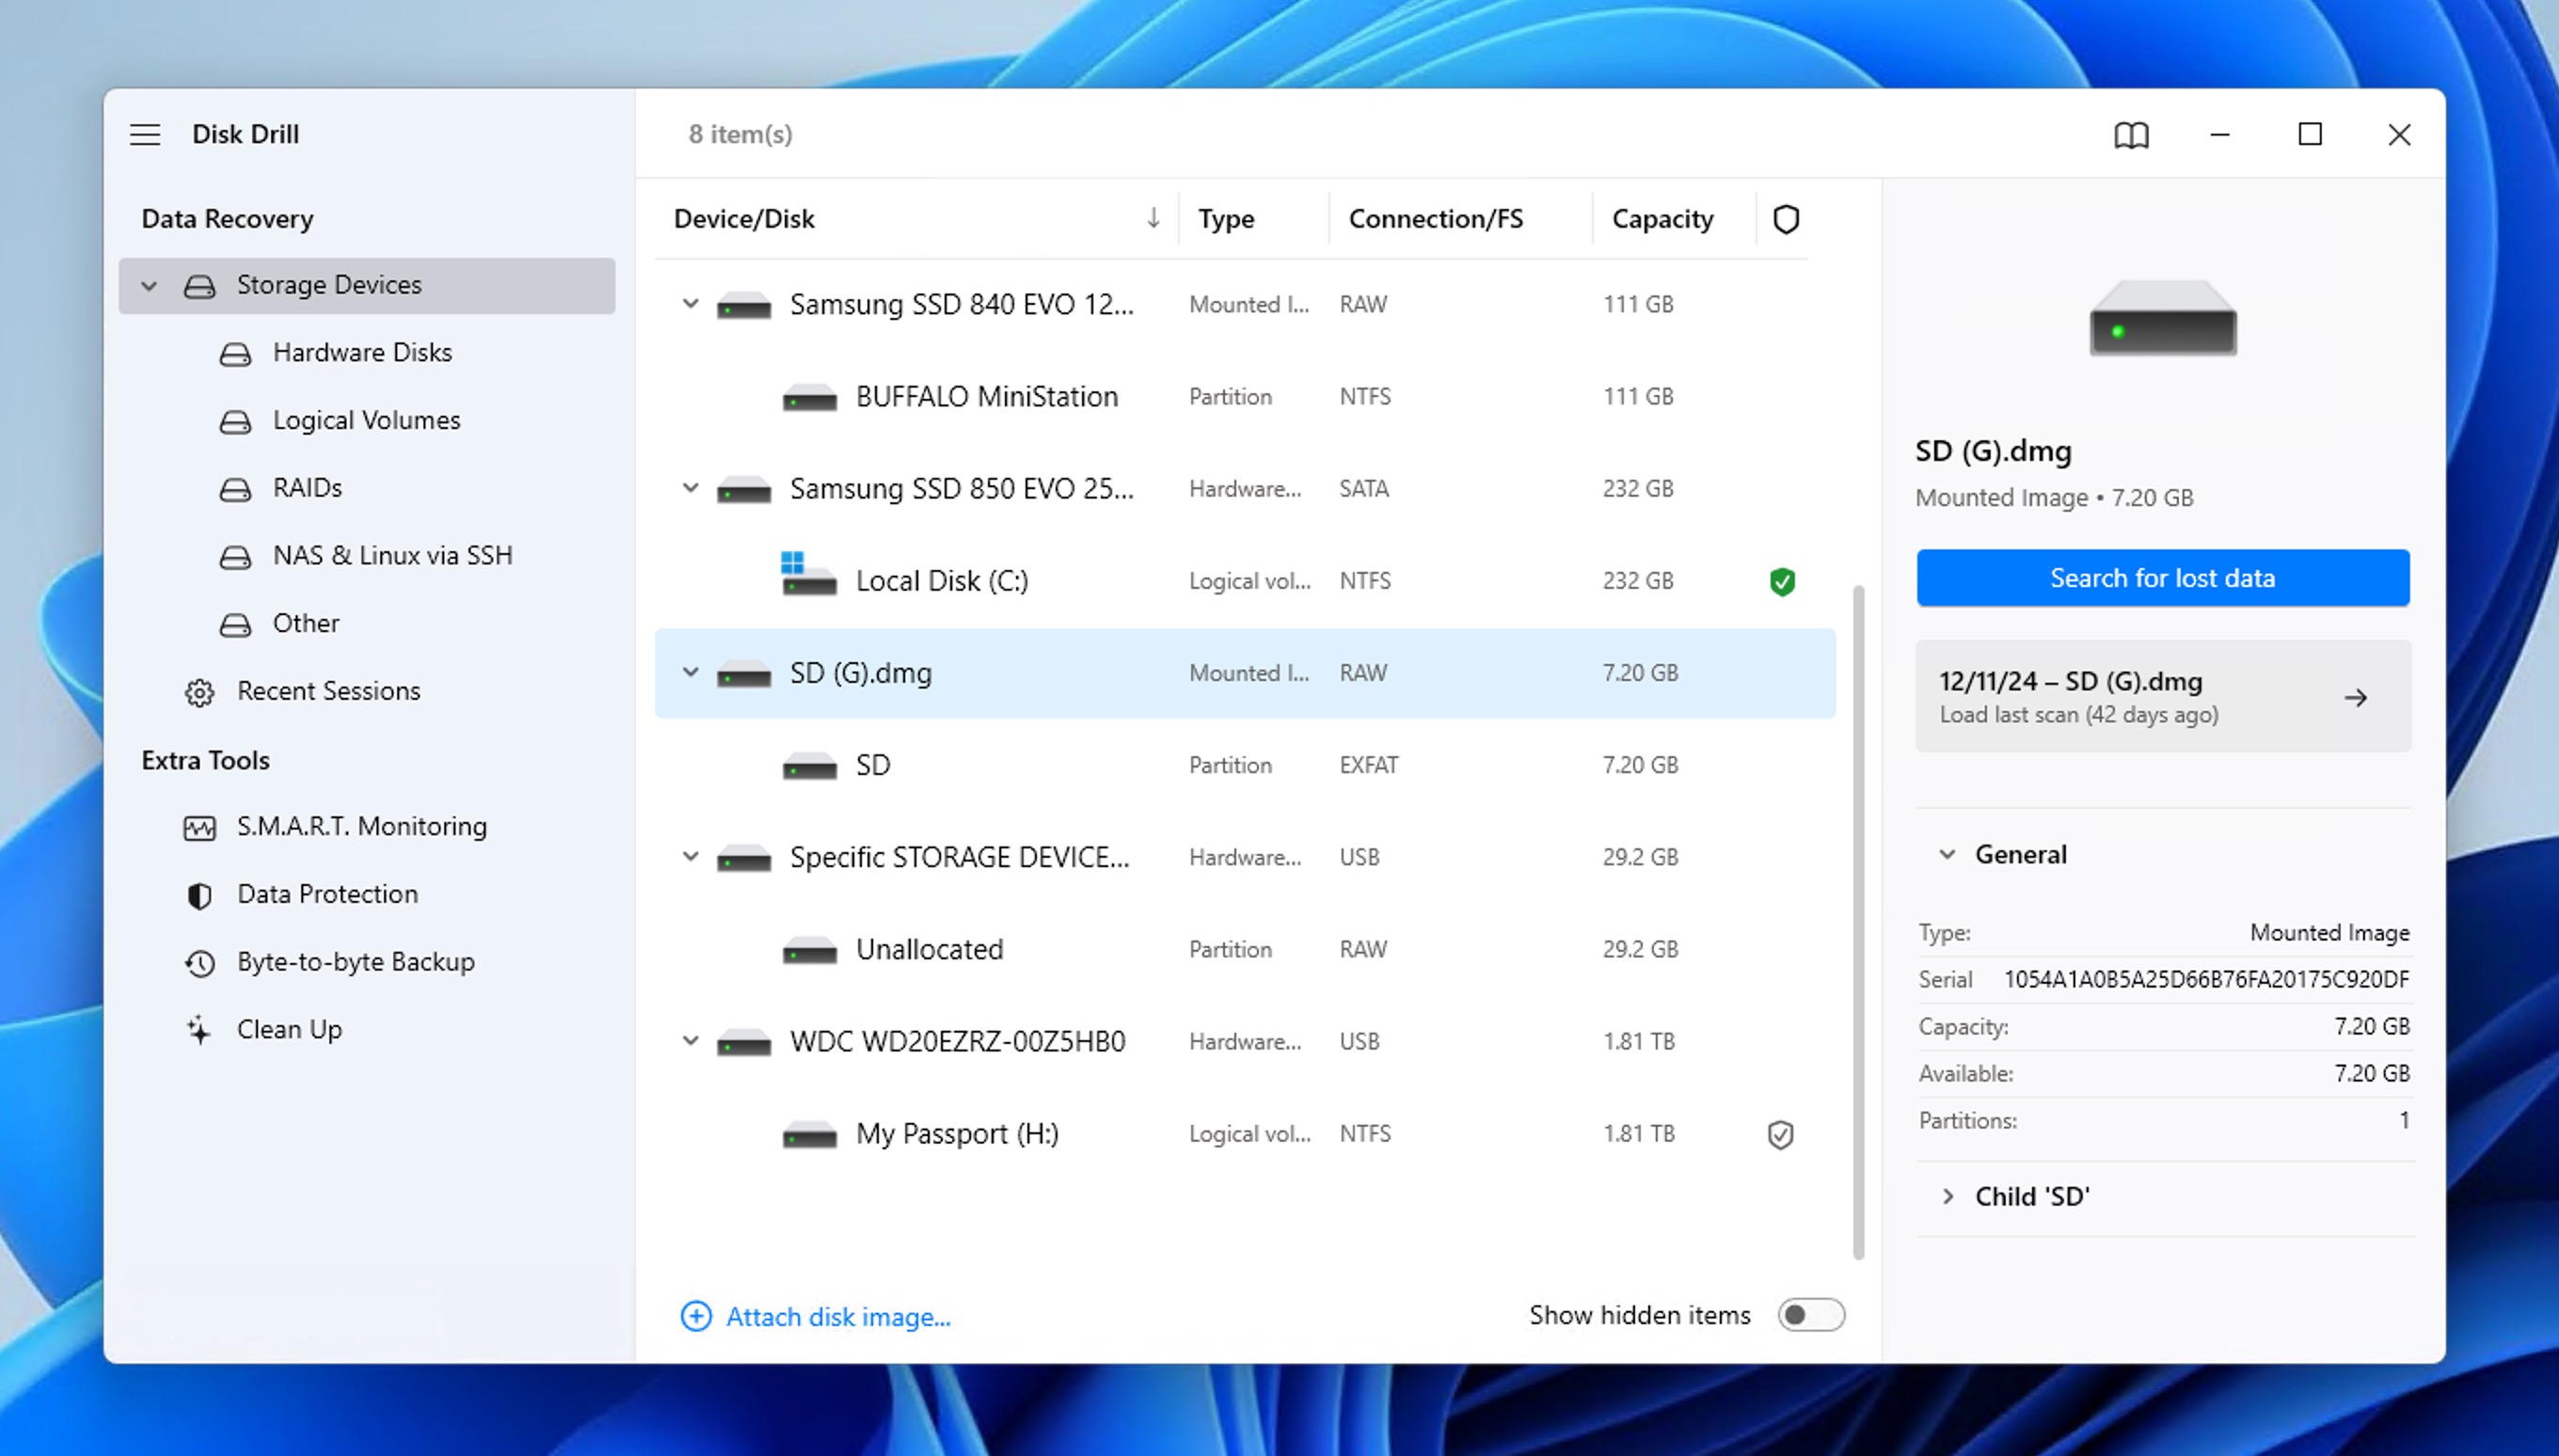Click the drive icon of Samsung SSD 840 EVO
This screenshot has height=1456, width=2559.
pyautogui.click(x=744, y=305)
